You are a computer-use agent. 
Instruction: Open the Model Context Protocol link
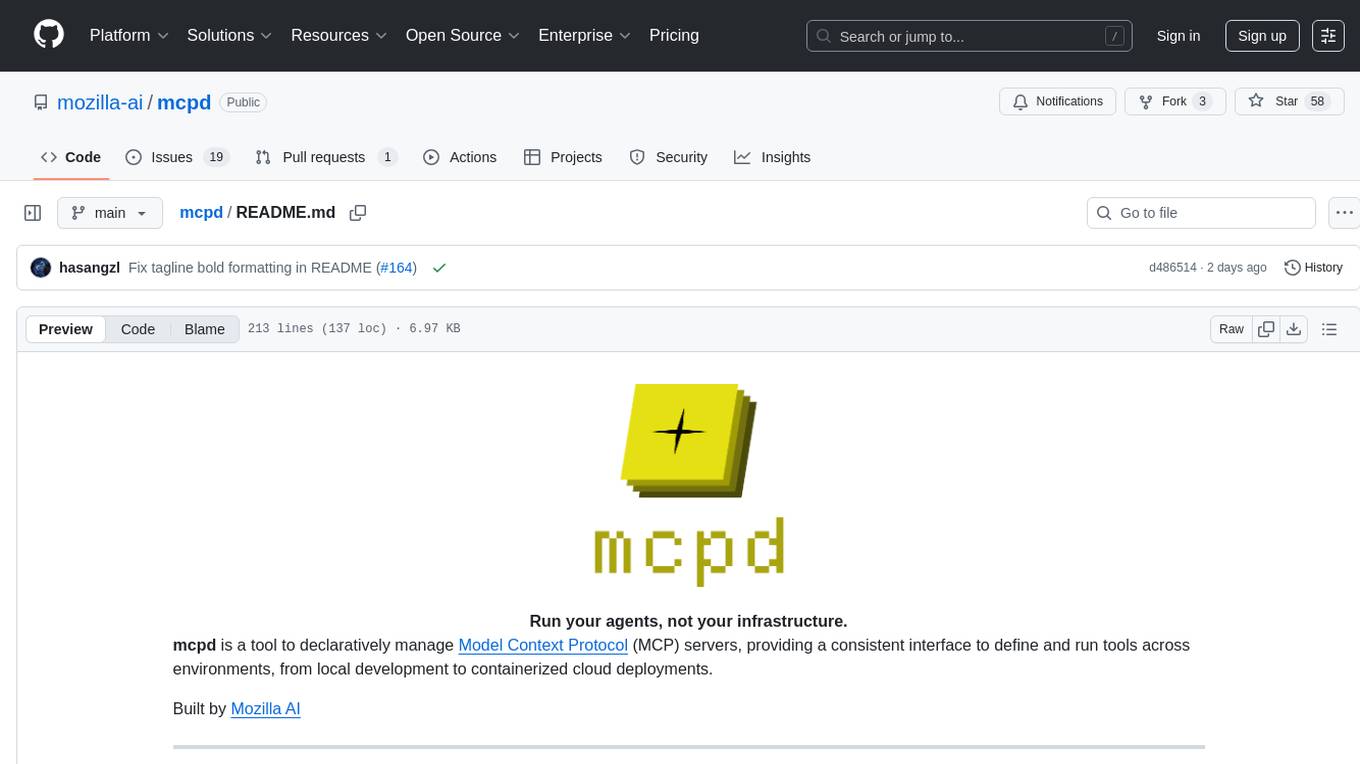pyautogui.click(x=543, y=645)
